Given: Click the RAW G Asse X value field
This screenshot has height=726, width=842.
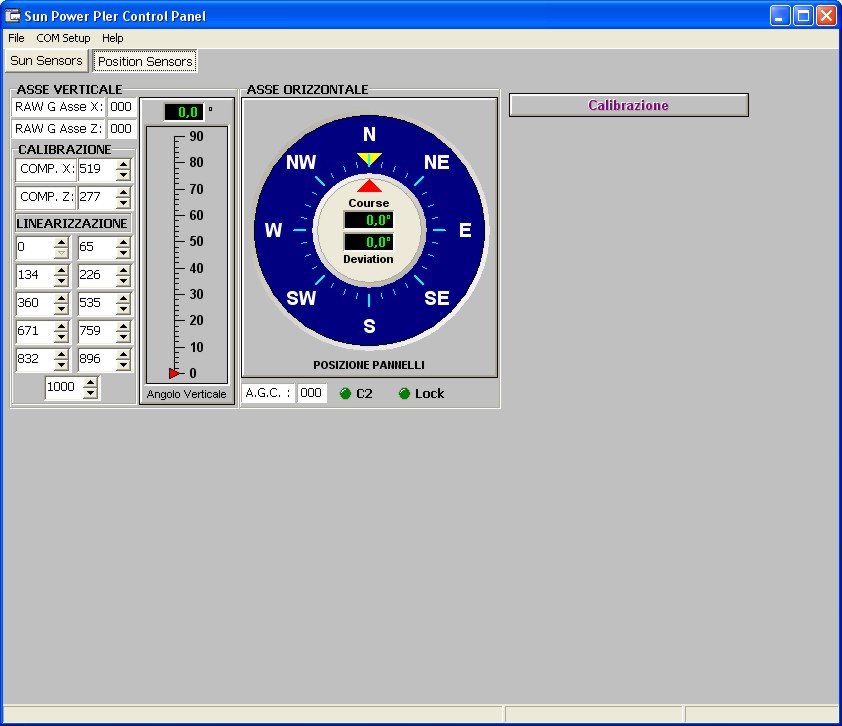Looking at the screenshot, I should pos(121,107).
